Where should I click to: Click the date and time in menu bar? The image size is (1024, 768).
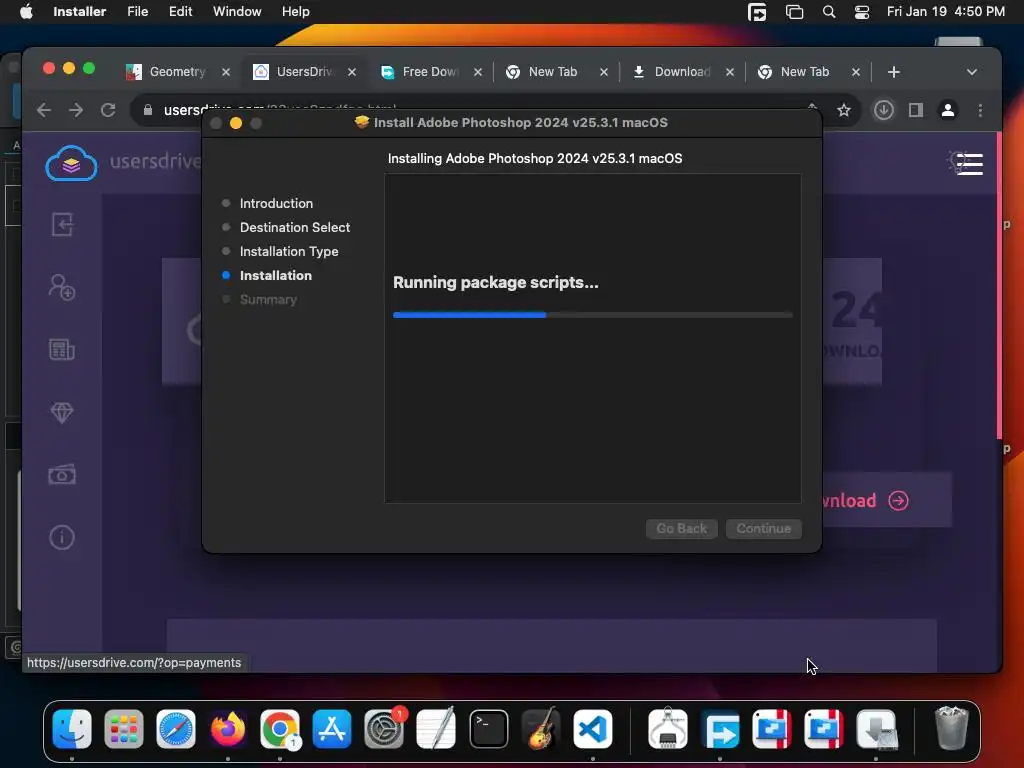point(946,12)
